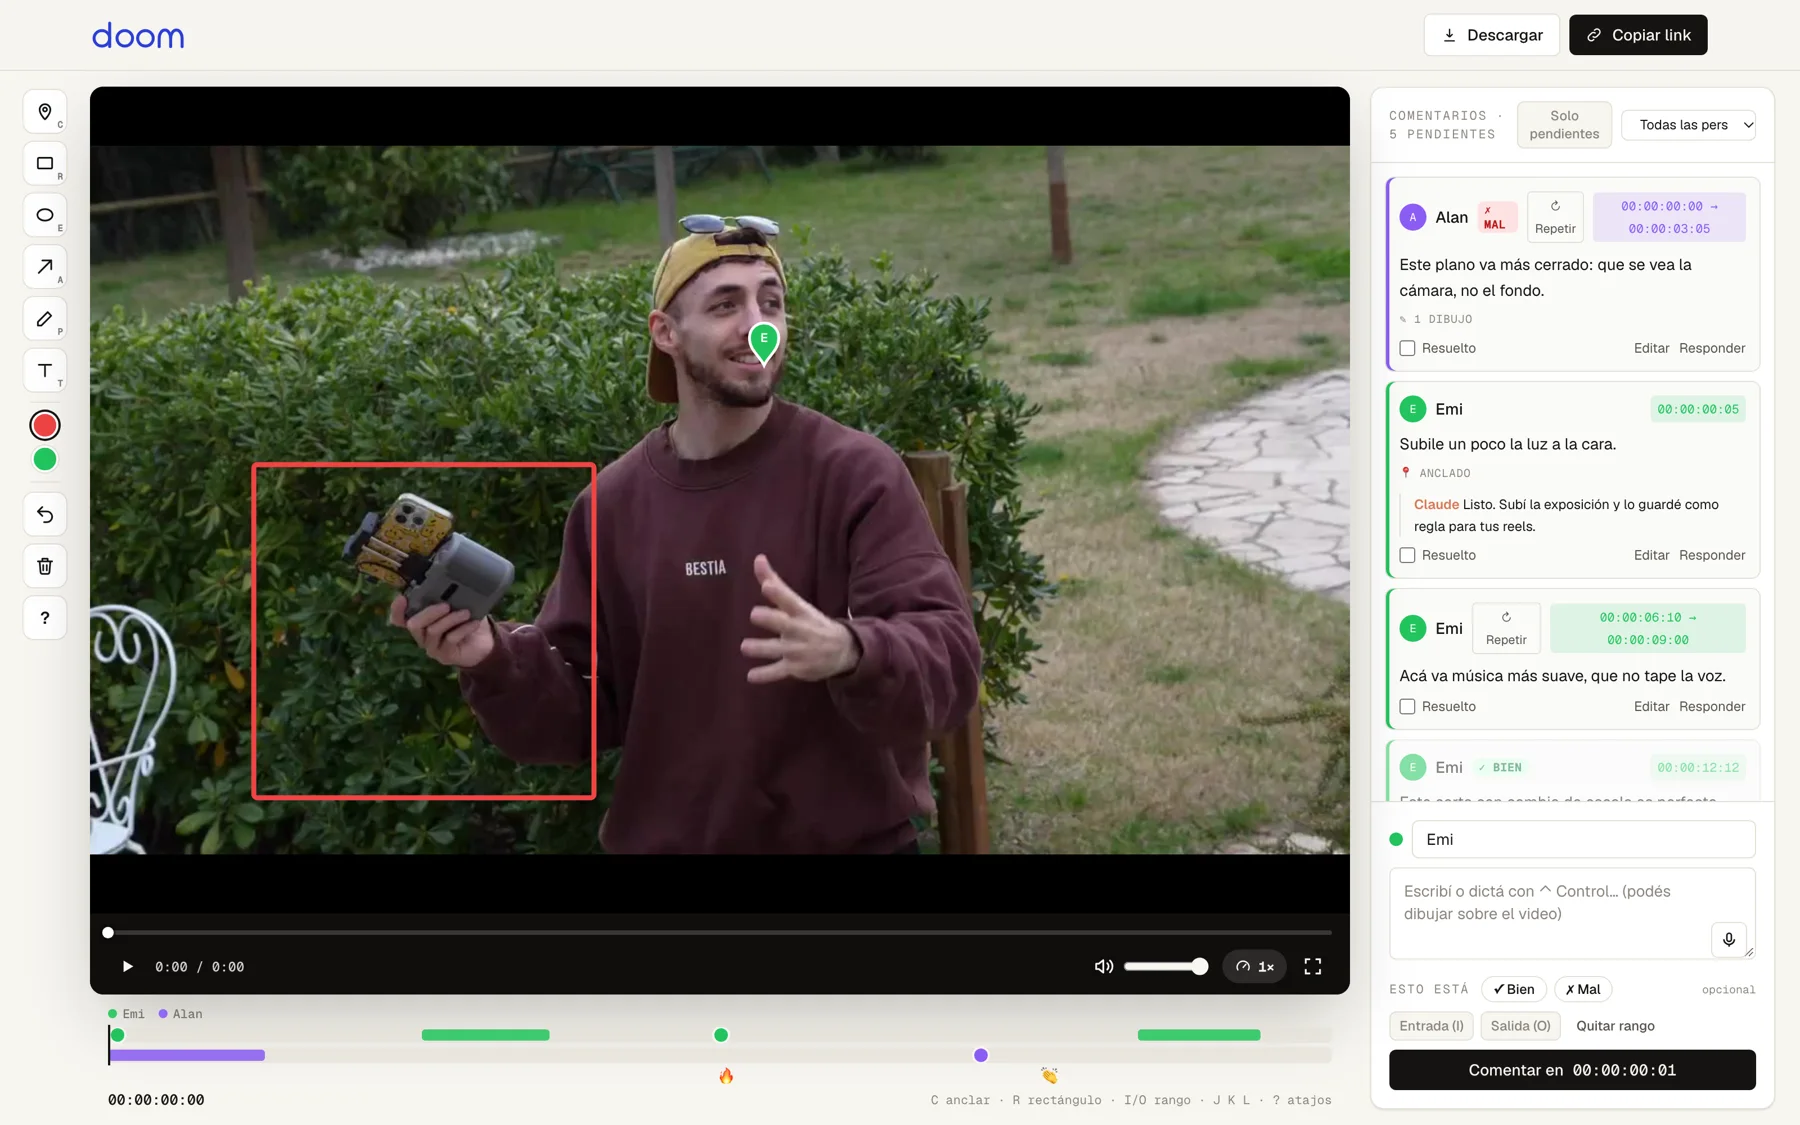The height and width of the screenshot is (1125, 1800).
Task: Check Resuelto on the music comment
Action: tap(1407, 706)
